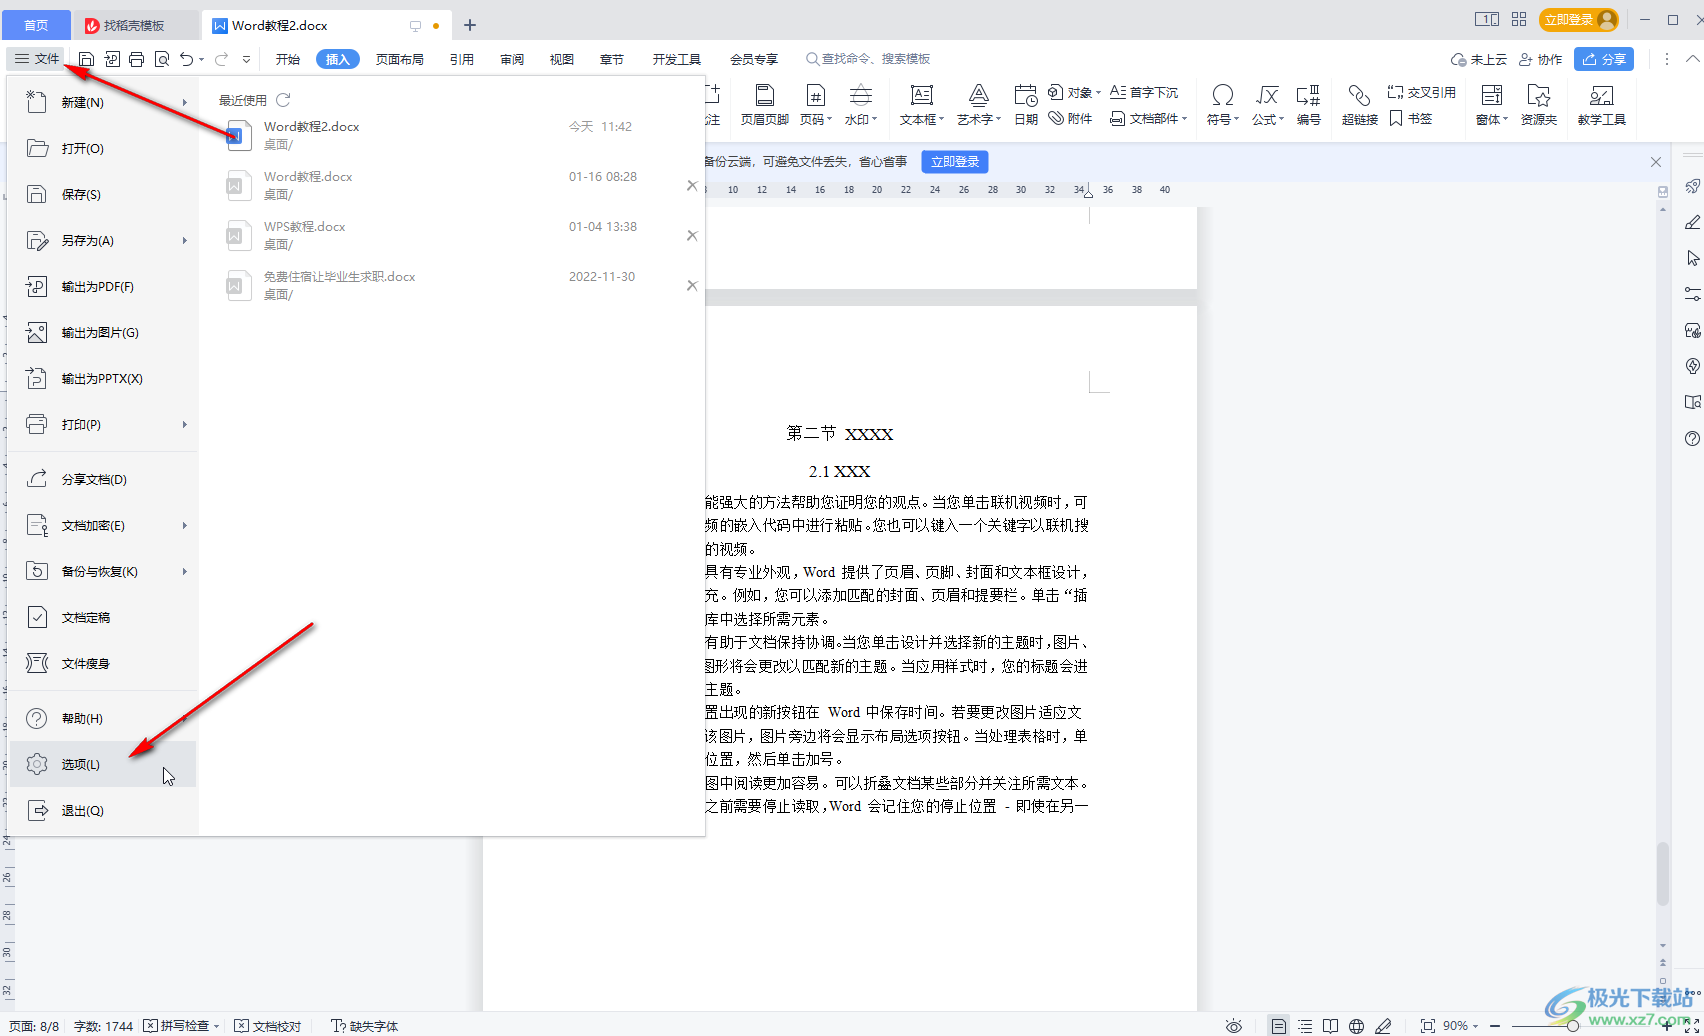Click the search commands field (查找命令)
Screen dimensions: 1704x1036
tap(868, 59)
